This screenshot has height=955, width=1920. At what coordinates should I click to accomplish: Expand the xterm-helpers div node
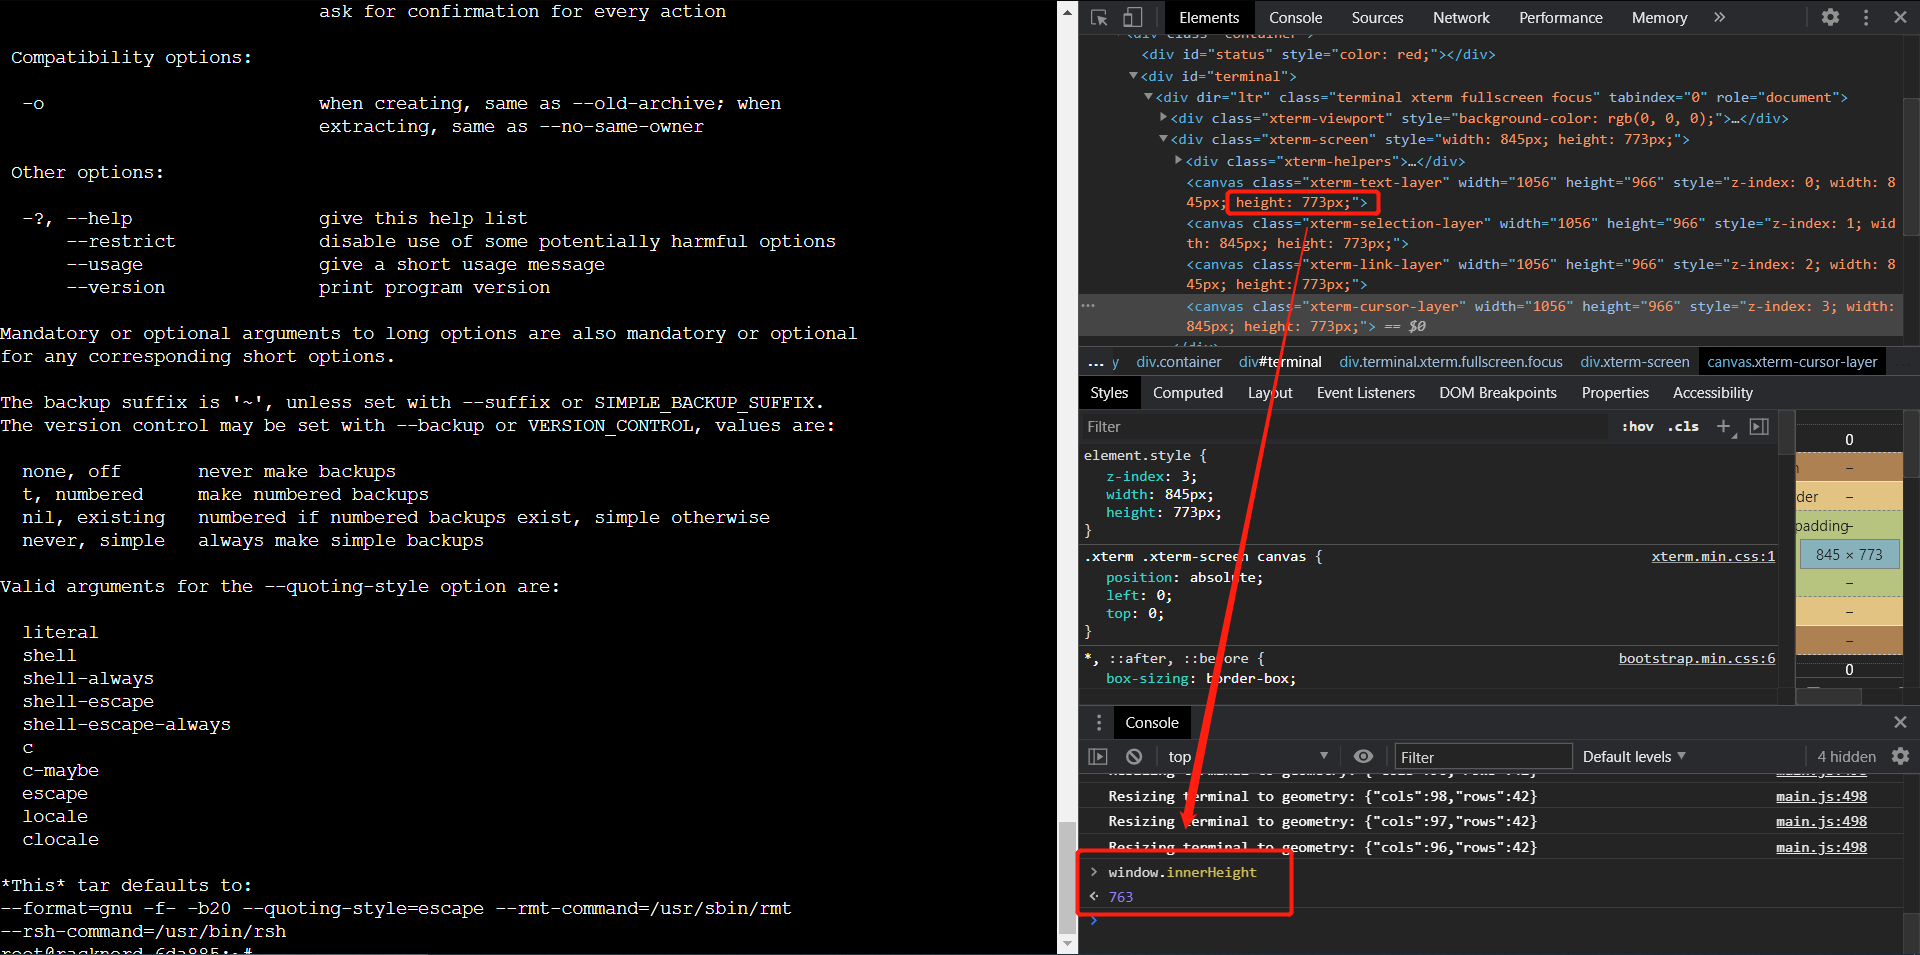pyautogui.click(x=1178, y=160)
